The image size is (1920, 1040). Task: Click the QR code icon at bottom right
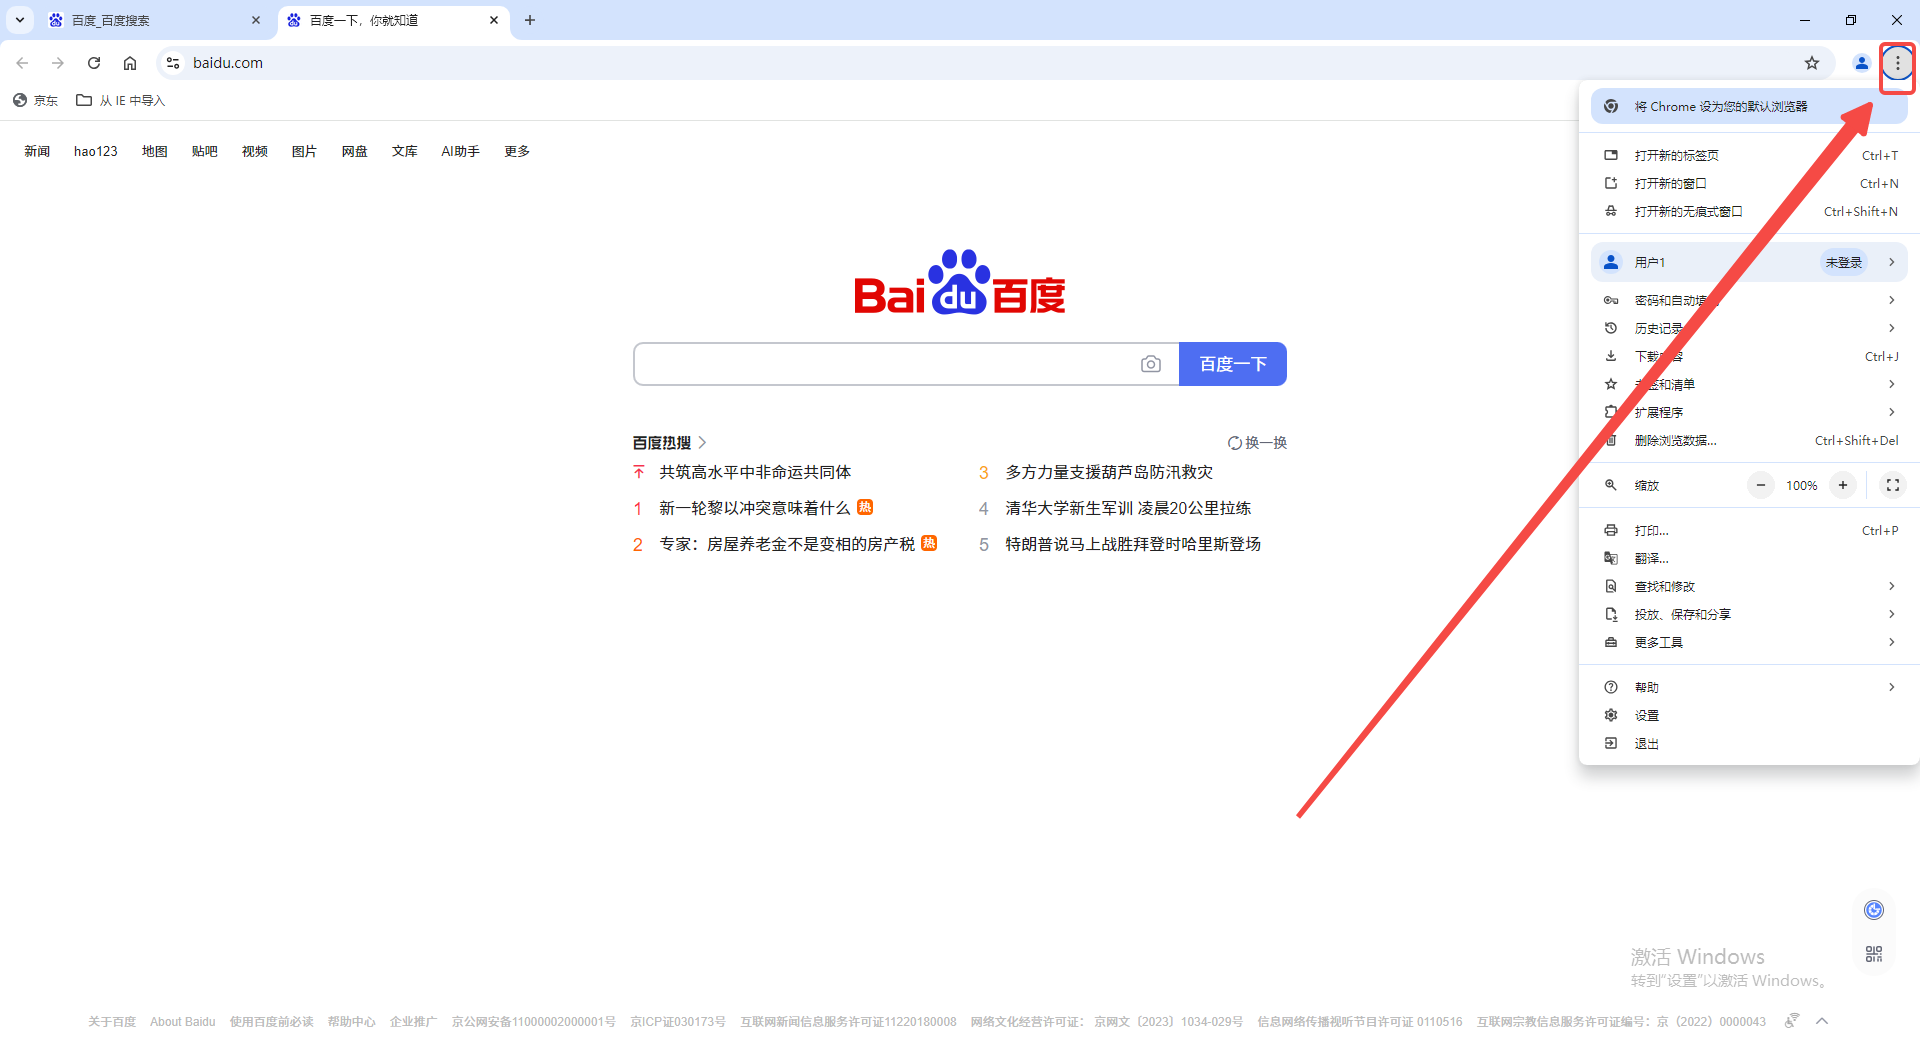[x=1874, y=954]
